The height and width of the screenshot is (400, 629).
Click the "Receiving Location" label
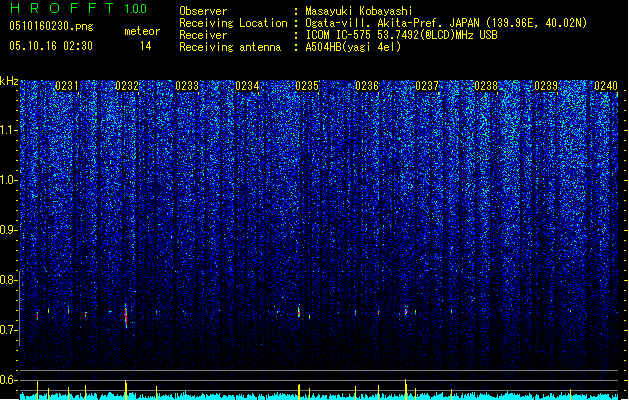click(233, 23)
